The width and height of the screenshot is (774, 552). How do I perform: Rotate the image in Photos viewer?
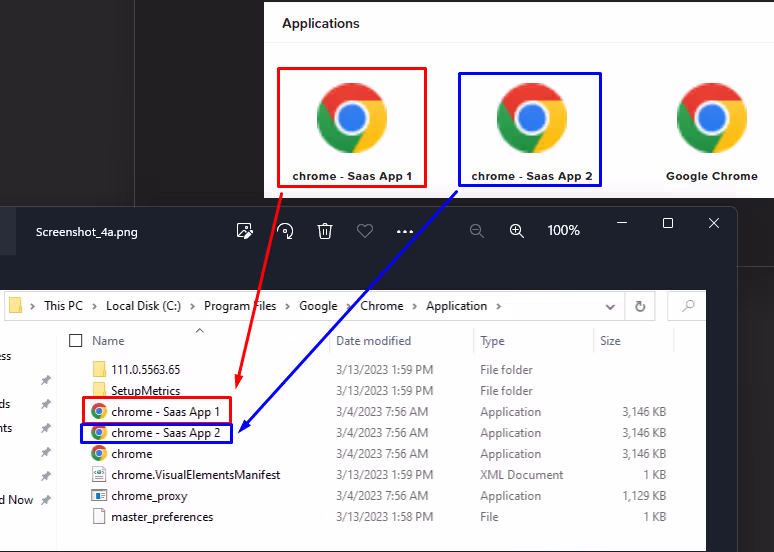point(285,231)
